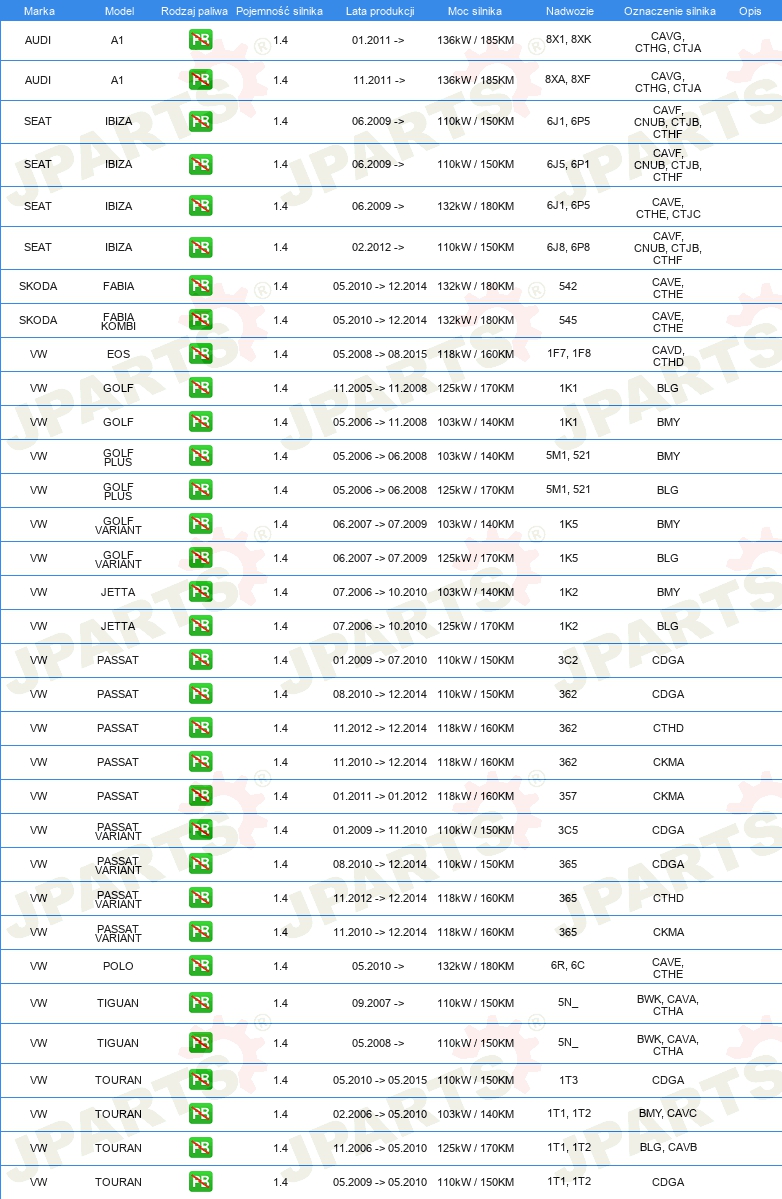The image size is (782, 1199).
Task: Click the fuel icon in the GOLF PLUS BMY row
Action: pos(200,456)
